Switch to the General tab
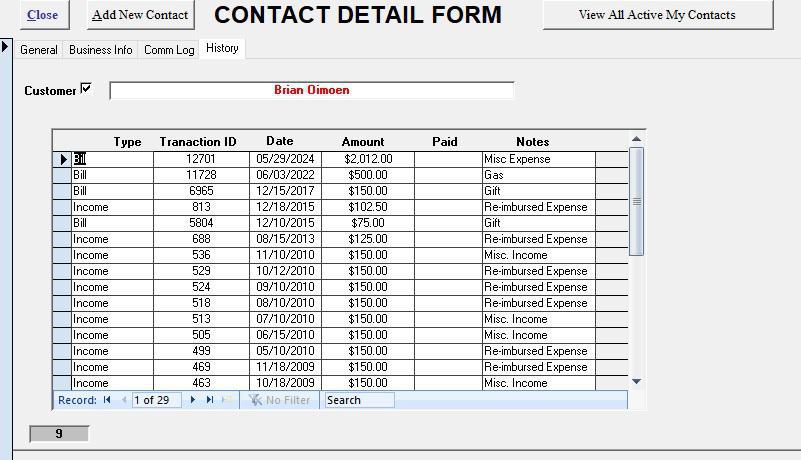This screenshot has height=460, width=801. click(39, 50)
